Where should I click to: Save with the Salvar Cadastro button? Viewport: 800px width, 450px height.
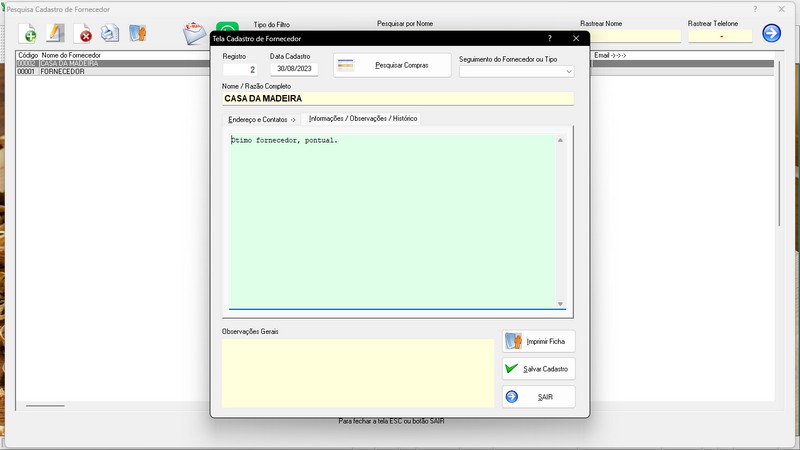click(539, 369)
